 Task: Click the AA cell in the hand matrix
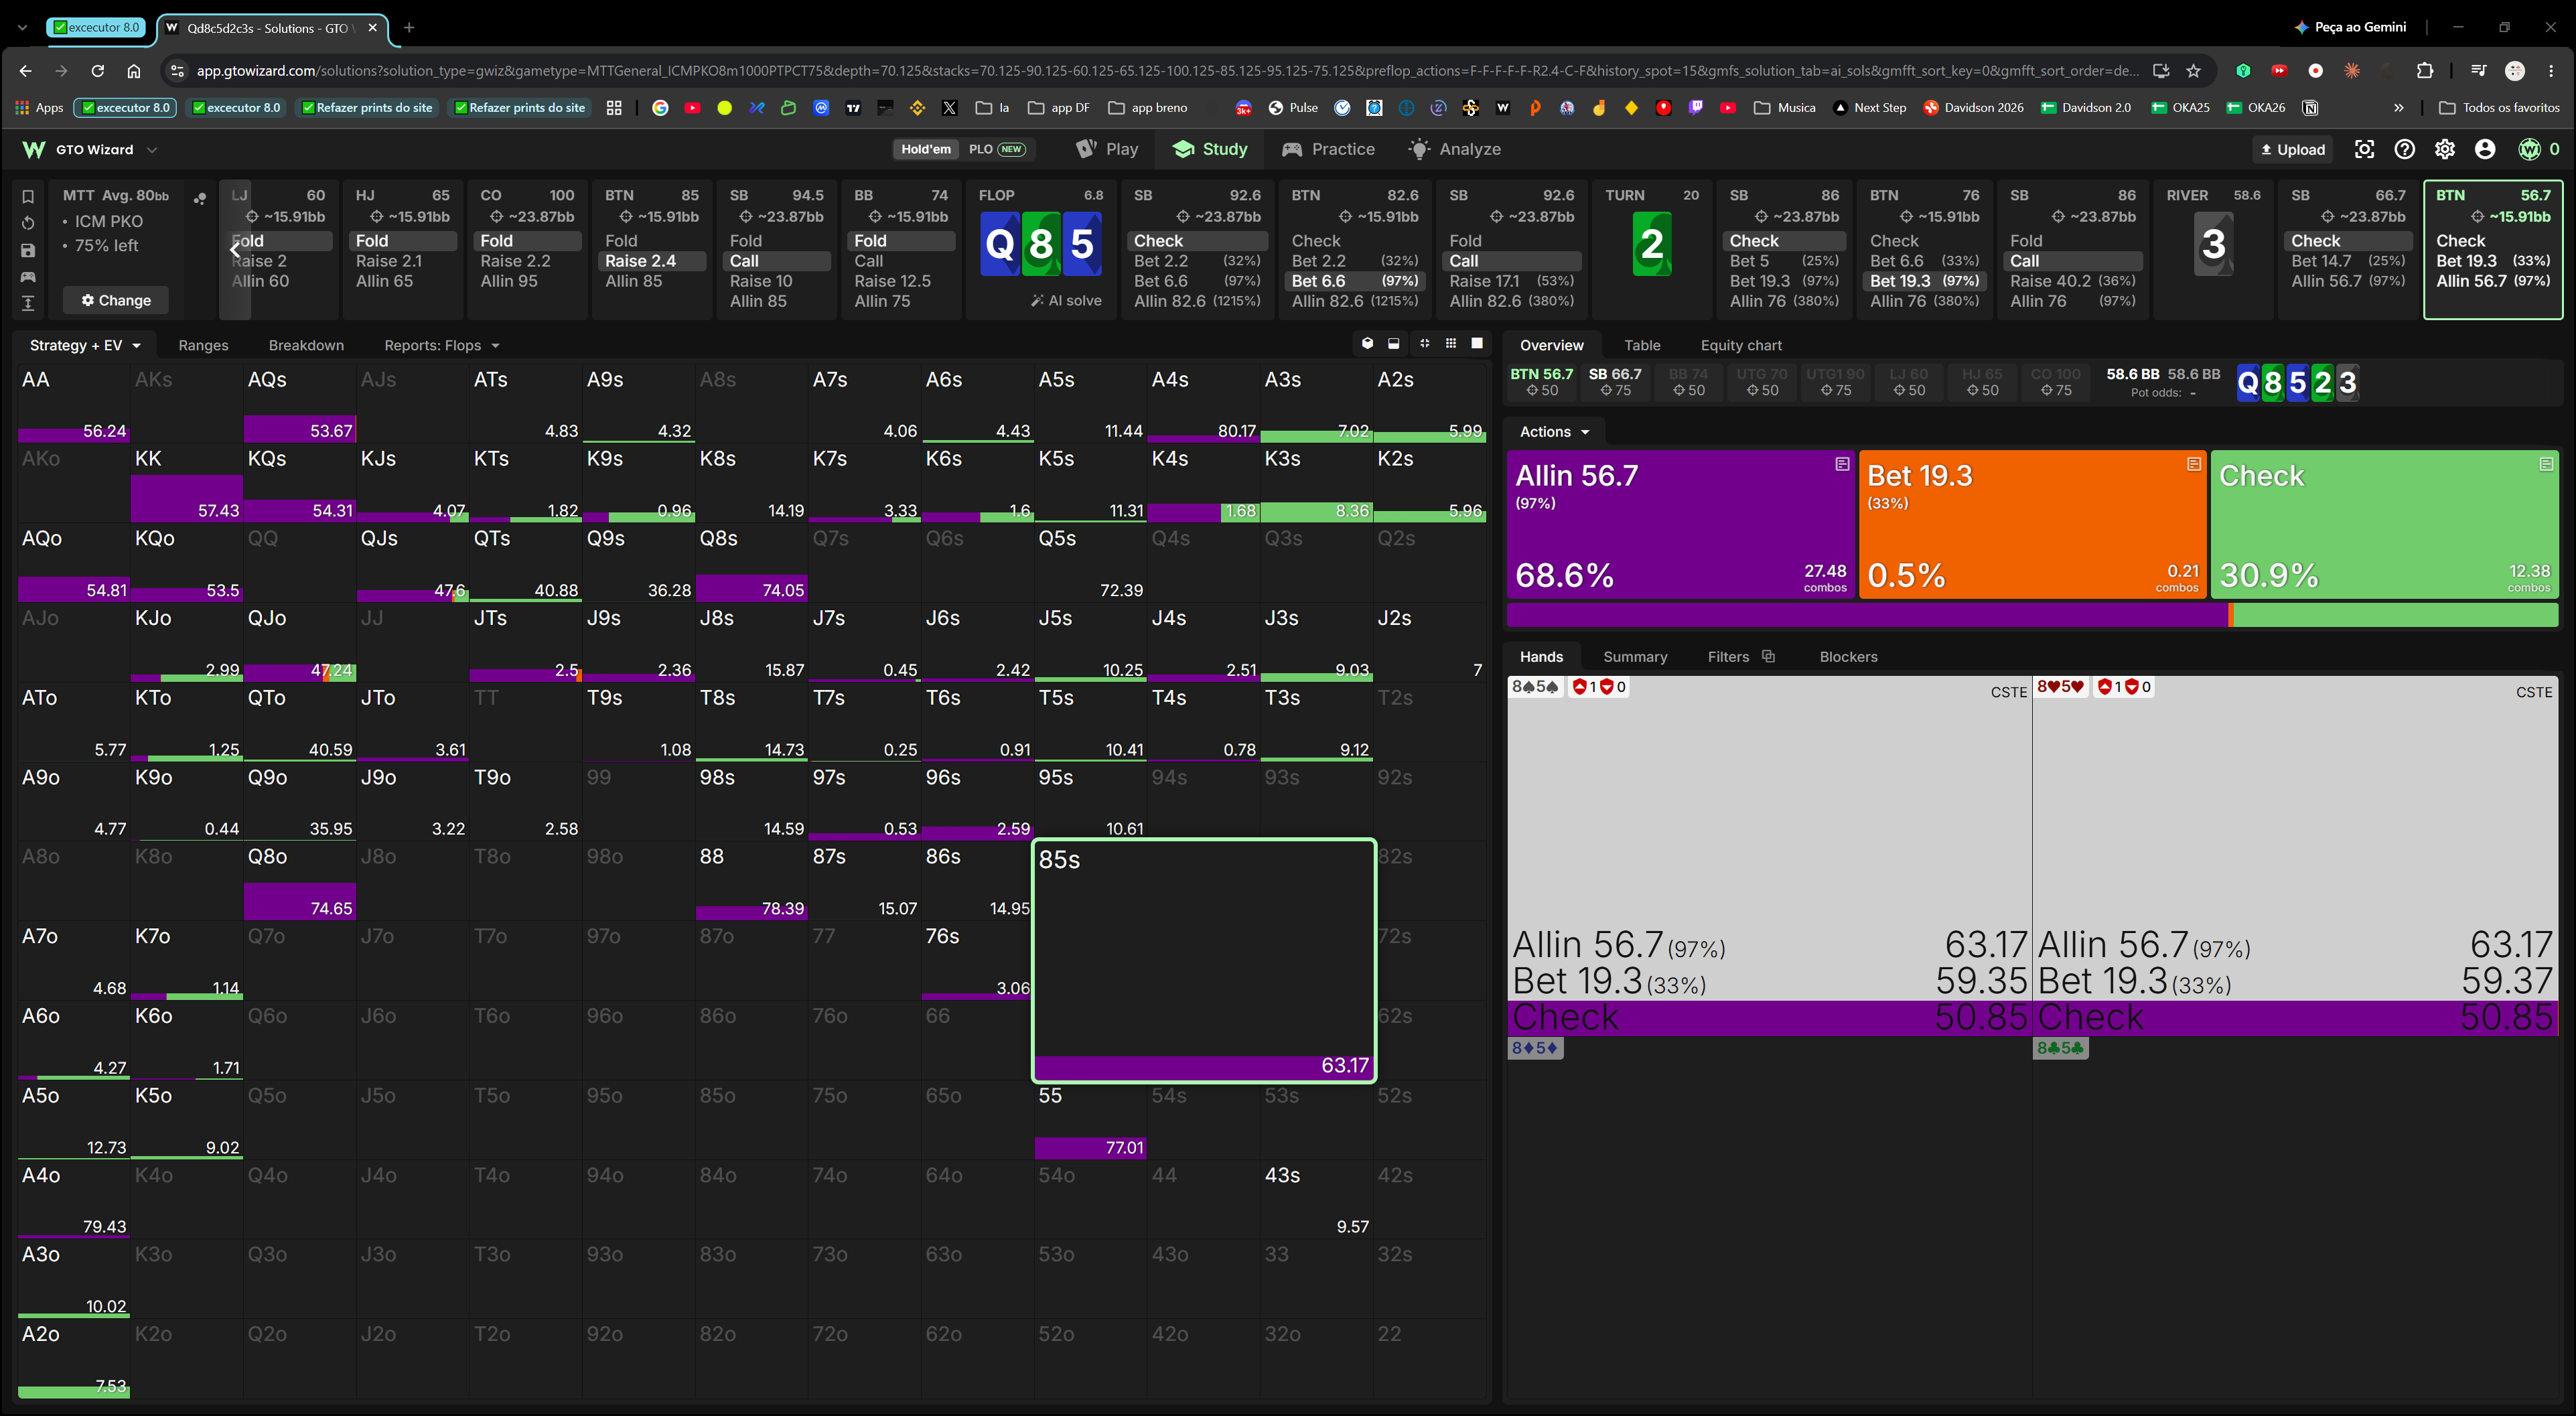click(x=73, y=403)
